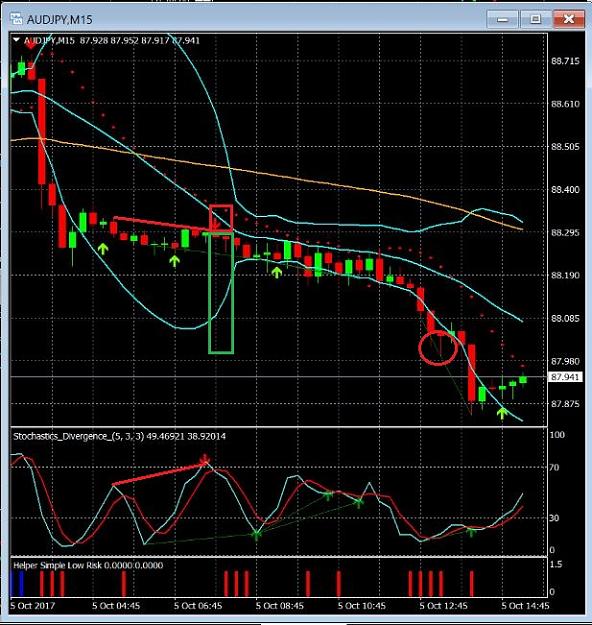Viewport: 592px width, 625px height.
Task: Click the 87.980 price scale label
Action: pyautogui.click(x=565, y=361)
